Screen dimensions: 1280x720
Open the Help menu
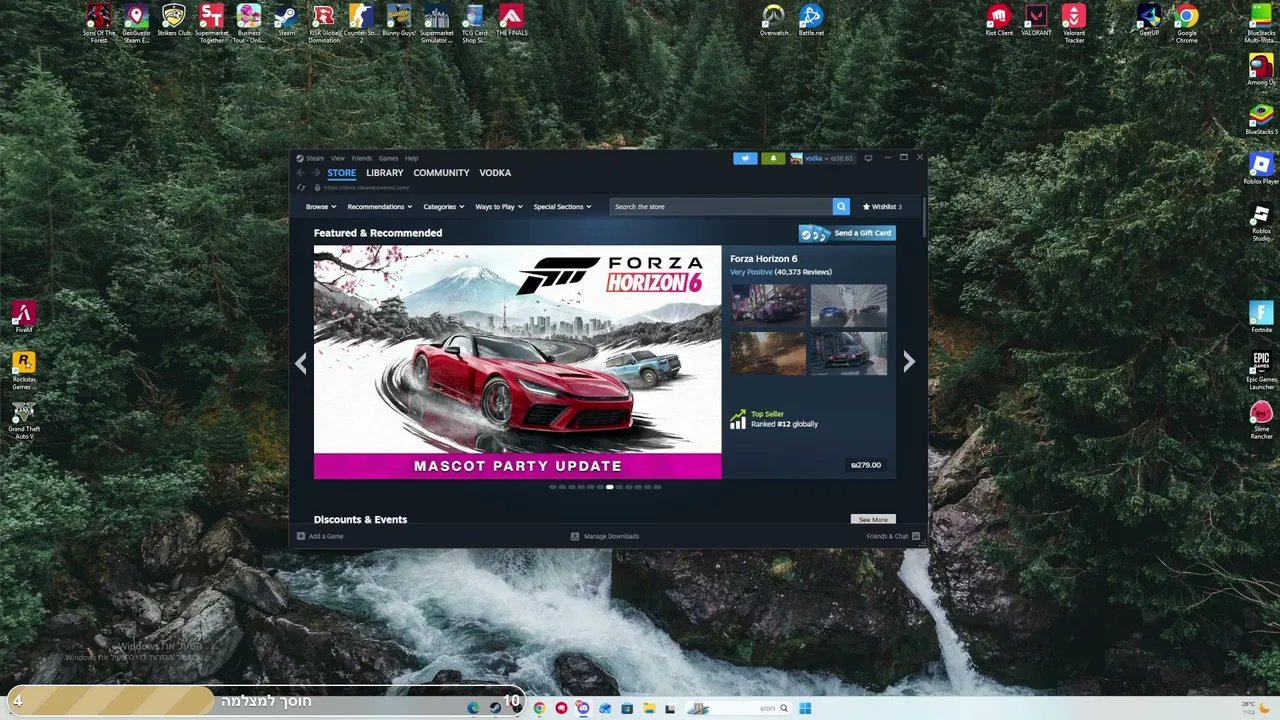click(411, 158)
